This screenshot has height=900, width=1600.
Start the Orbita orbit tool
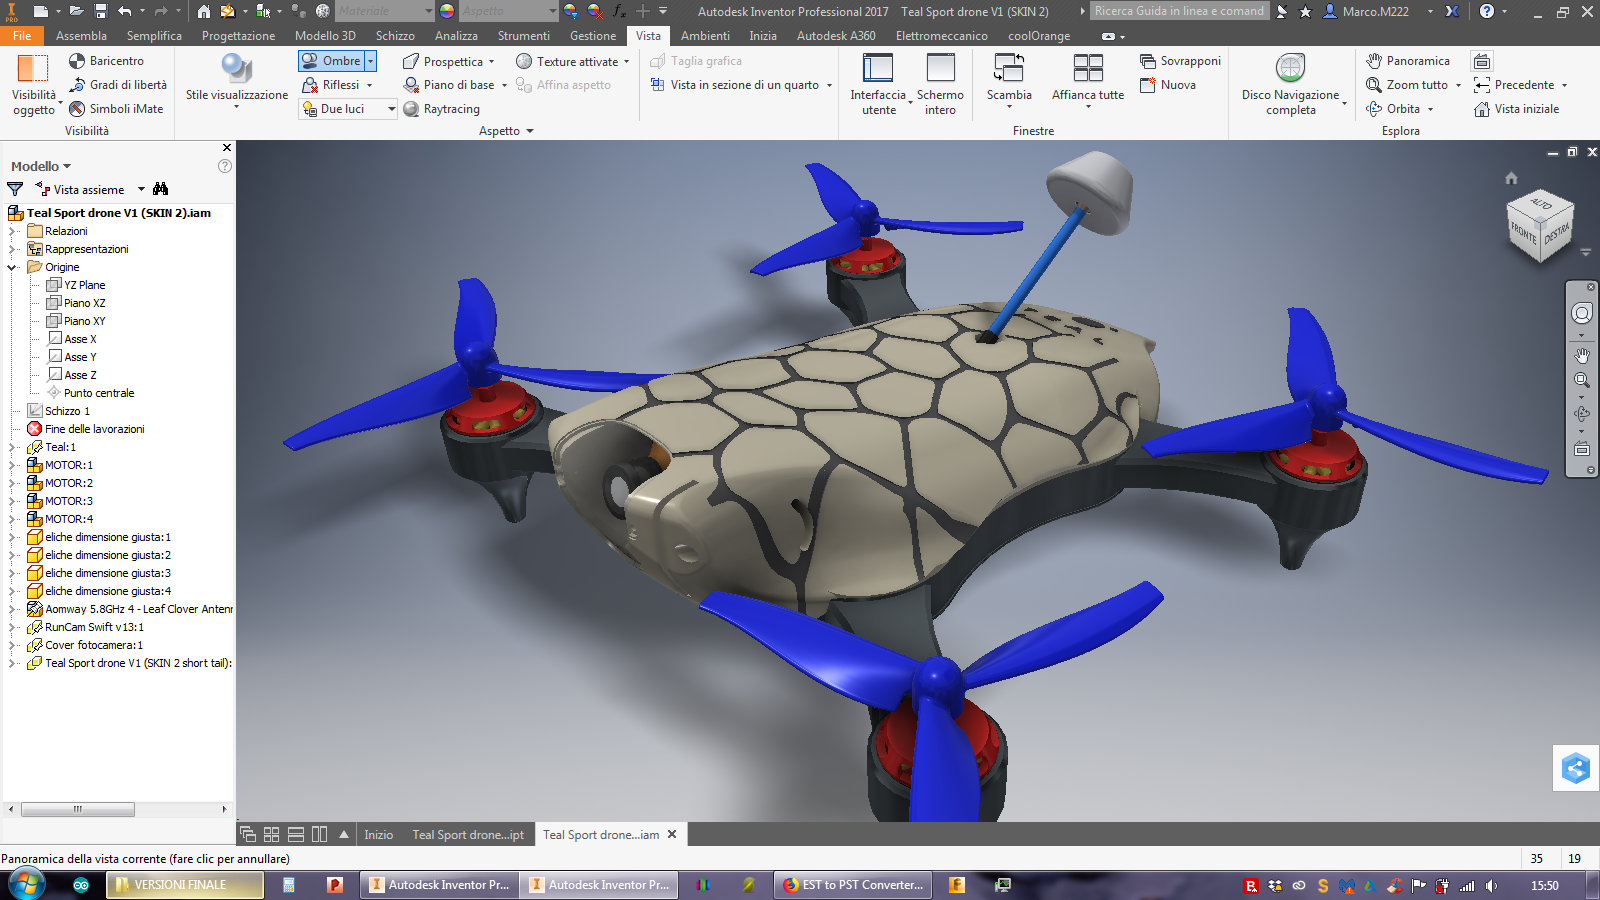pos(1394,109)
